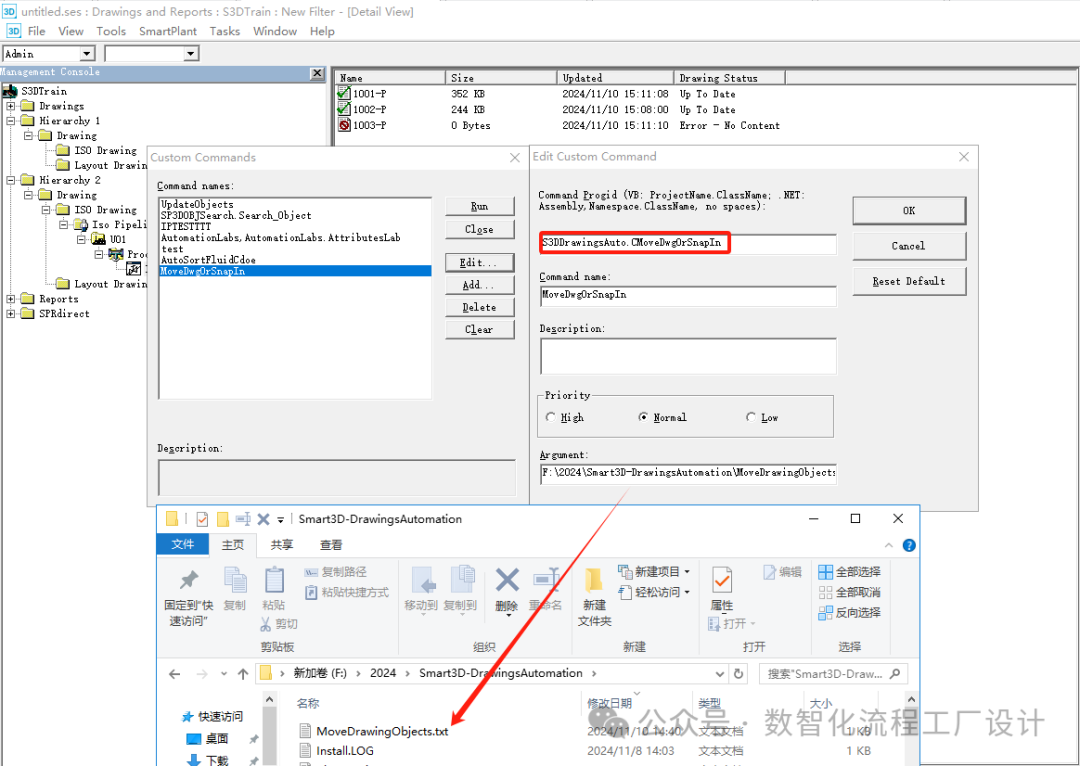This screenshot has height=766, width=1080.
Task: Click the Cut (剪切) scissors icon
Action: 266,624
